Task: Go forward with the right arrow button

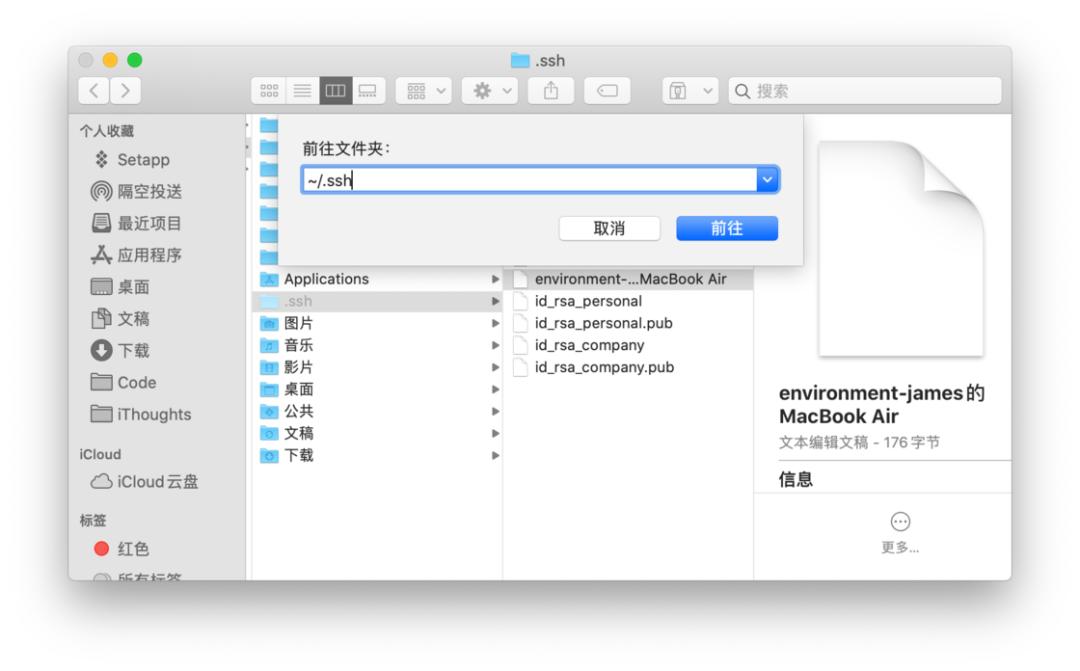Action: tap(125, 91)
